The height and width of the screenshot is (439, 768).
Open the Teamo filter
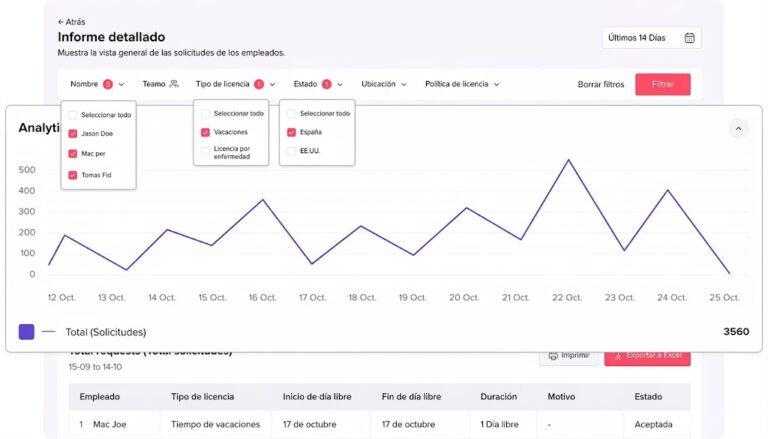coord(160,84)
